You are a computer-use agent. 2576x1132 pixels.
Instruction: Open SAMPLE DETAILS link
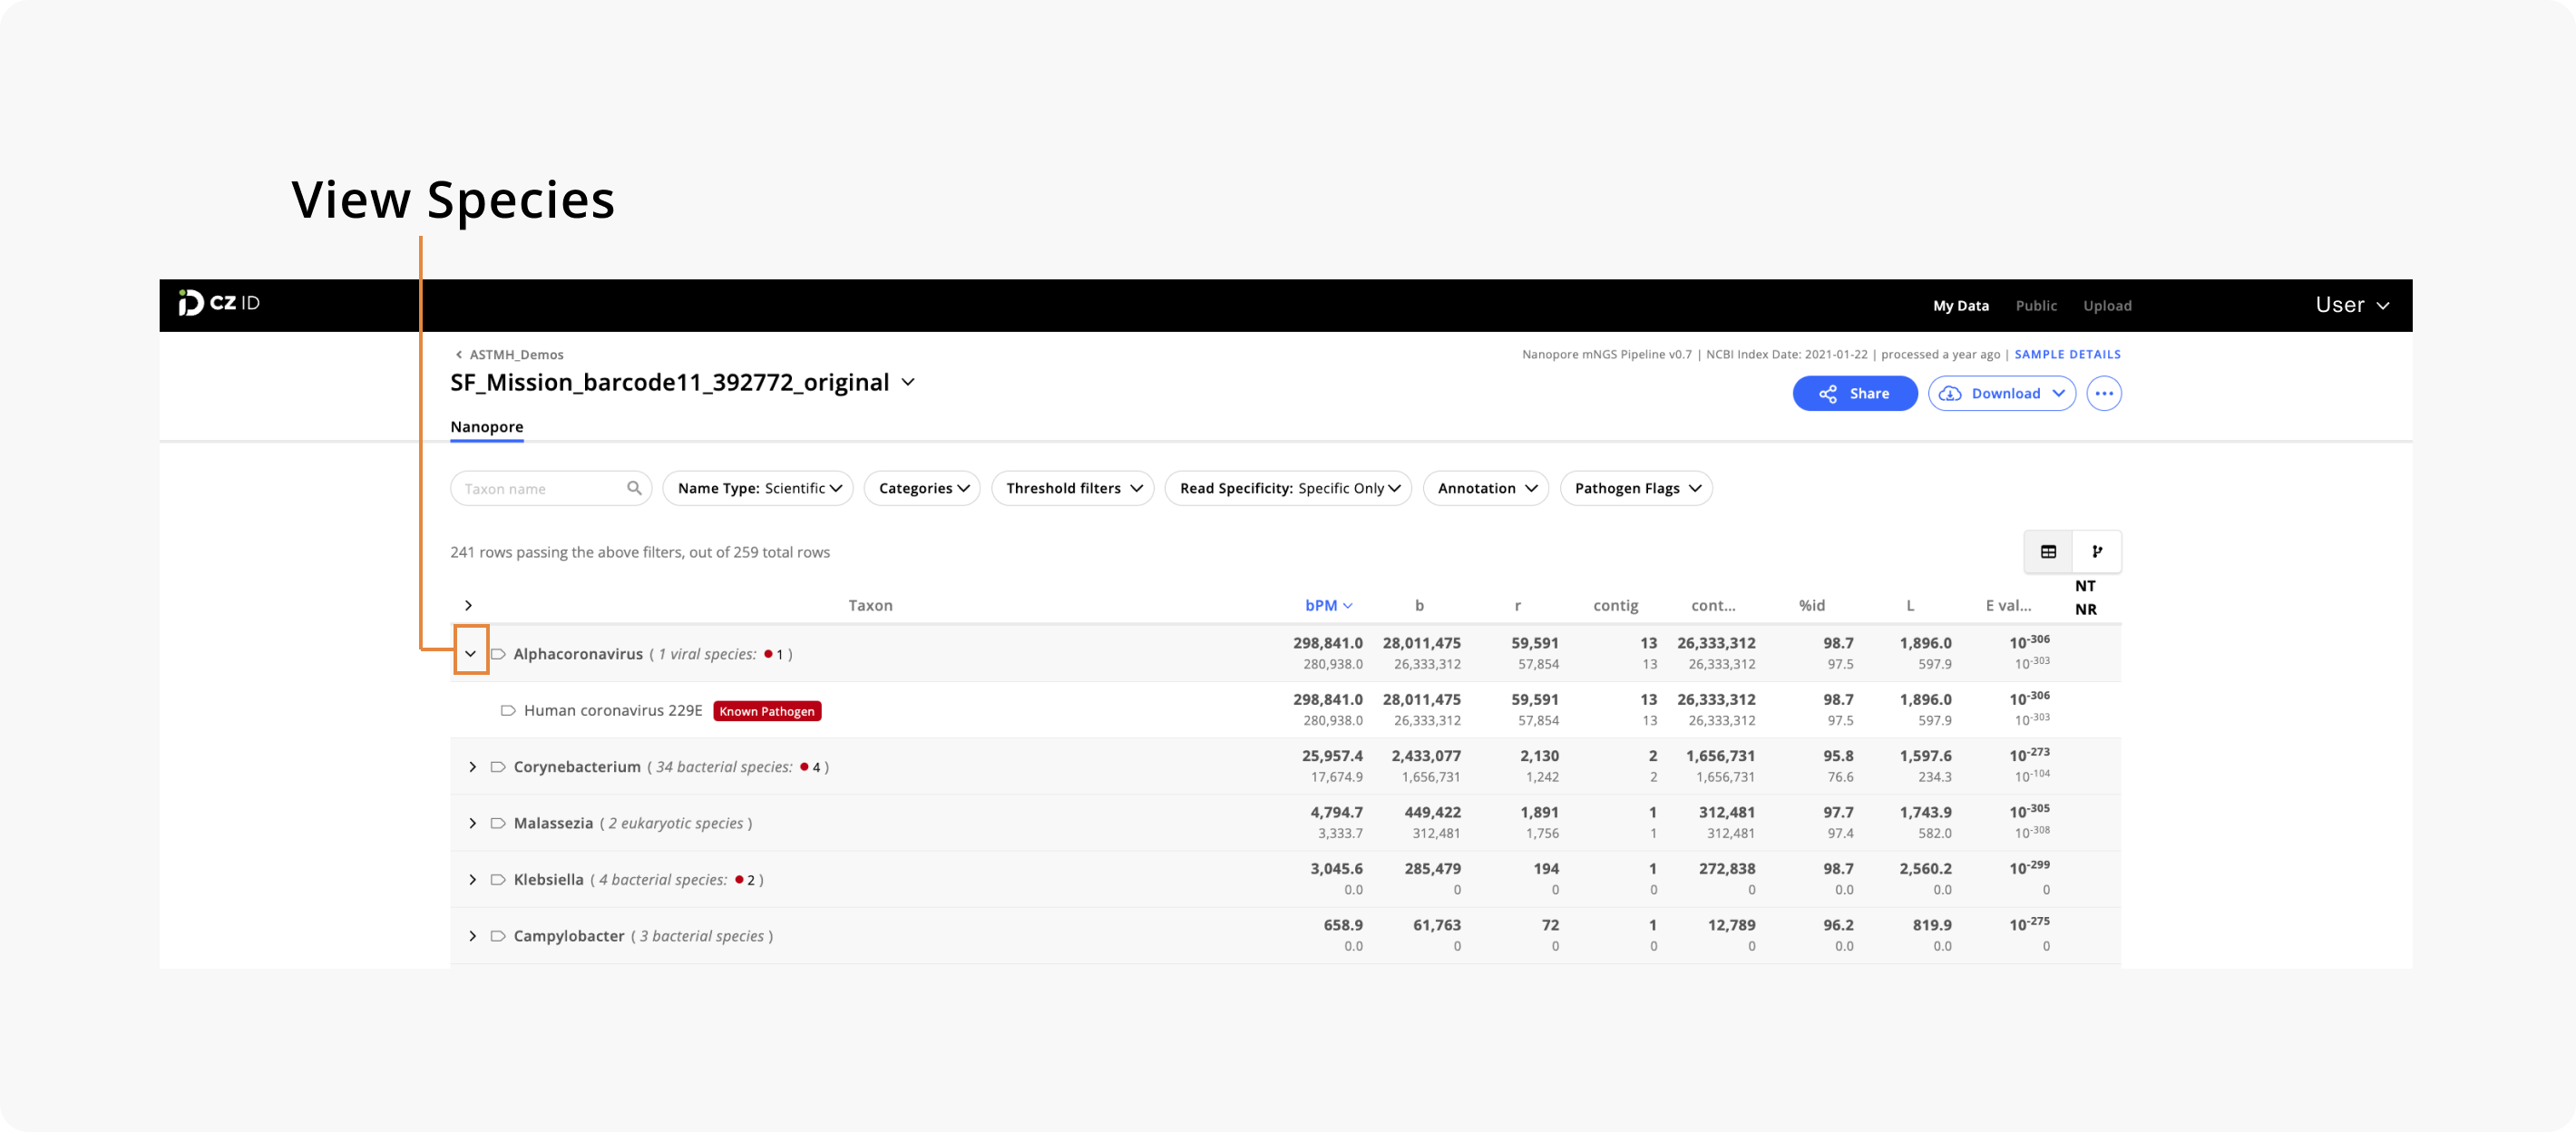coord(2067,354)
